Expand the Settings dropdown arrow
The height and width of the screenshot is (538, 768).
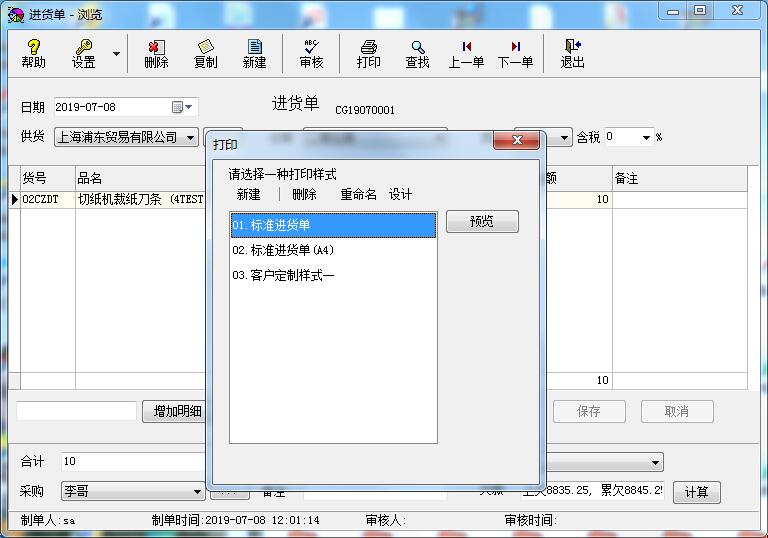coord(116,54)
